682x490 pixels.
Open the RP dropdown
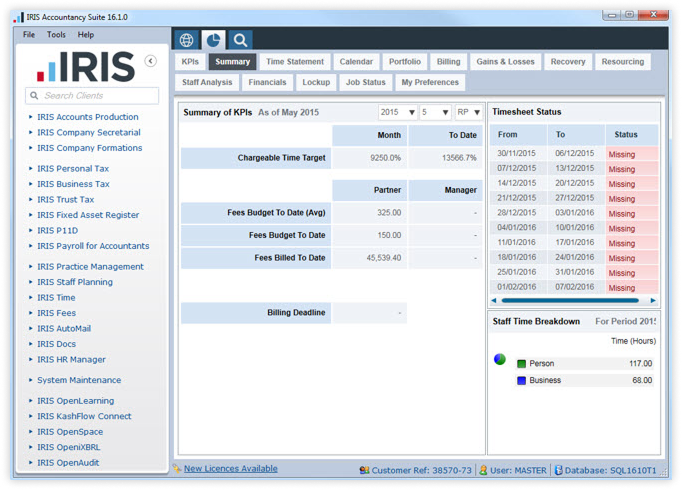(x=468, y=112)
